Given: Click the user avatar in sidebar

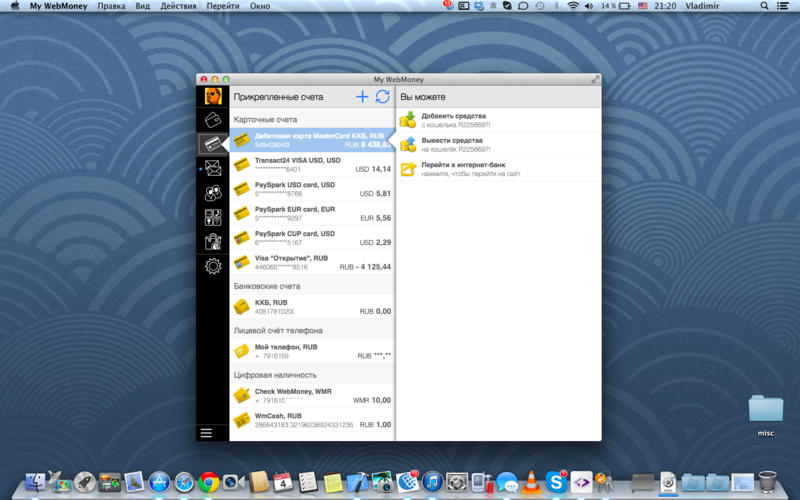Looking at the screenshot, I should tap(213, 97).
